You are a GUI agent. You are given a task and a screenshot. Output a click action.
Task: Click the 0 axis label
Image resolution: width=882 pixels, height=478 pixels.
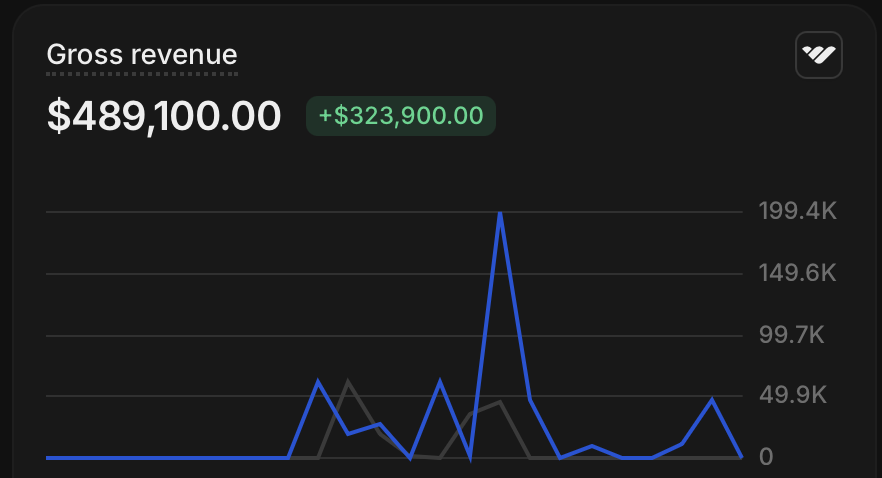click(766, 457)
